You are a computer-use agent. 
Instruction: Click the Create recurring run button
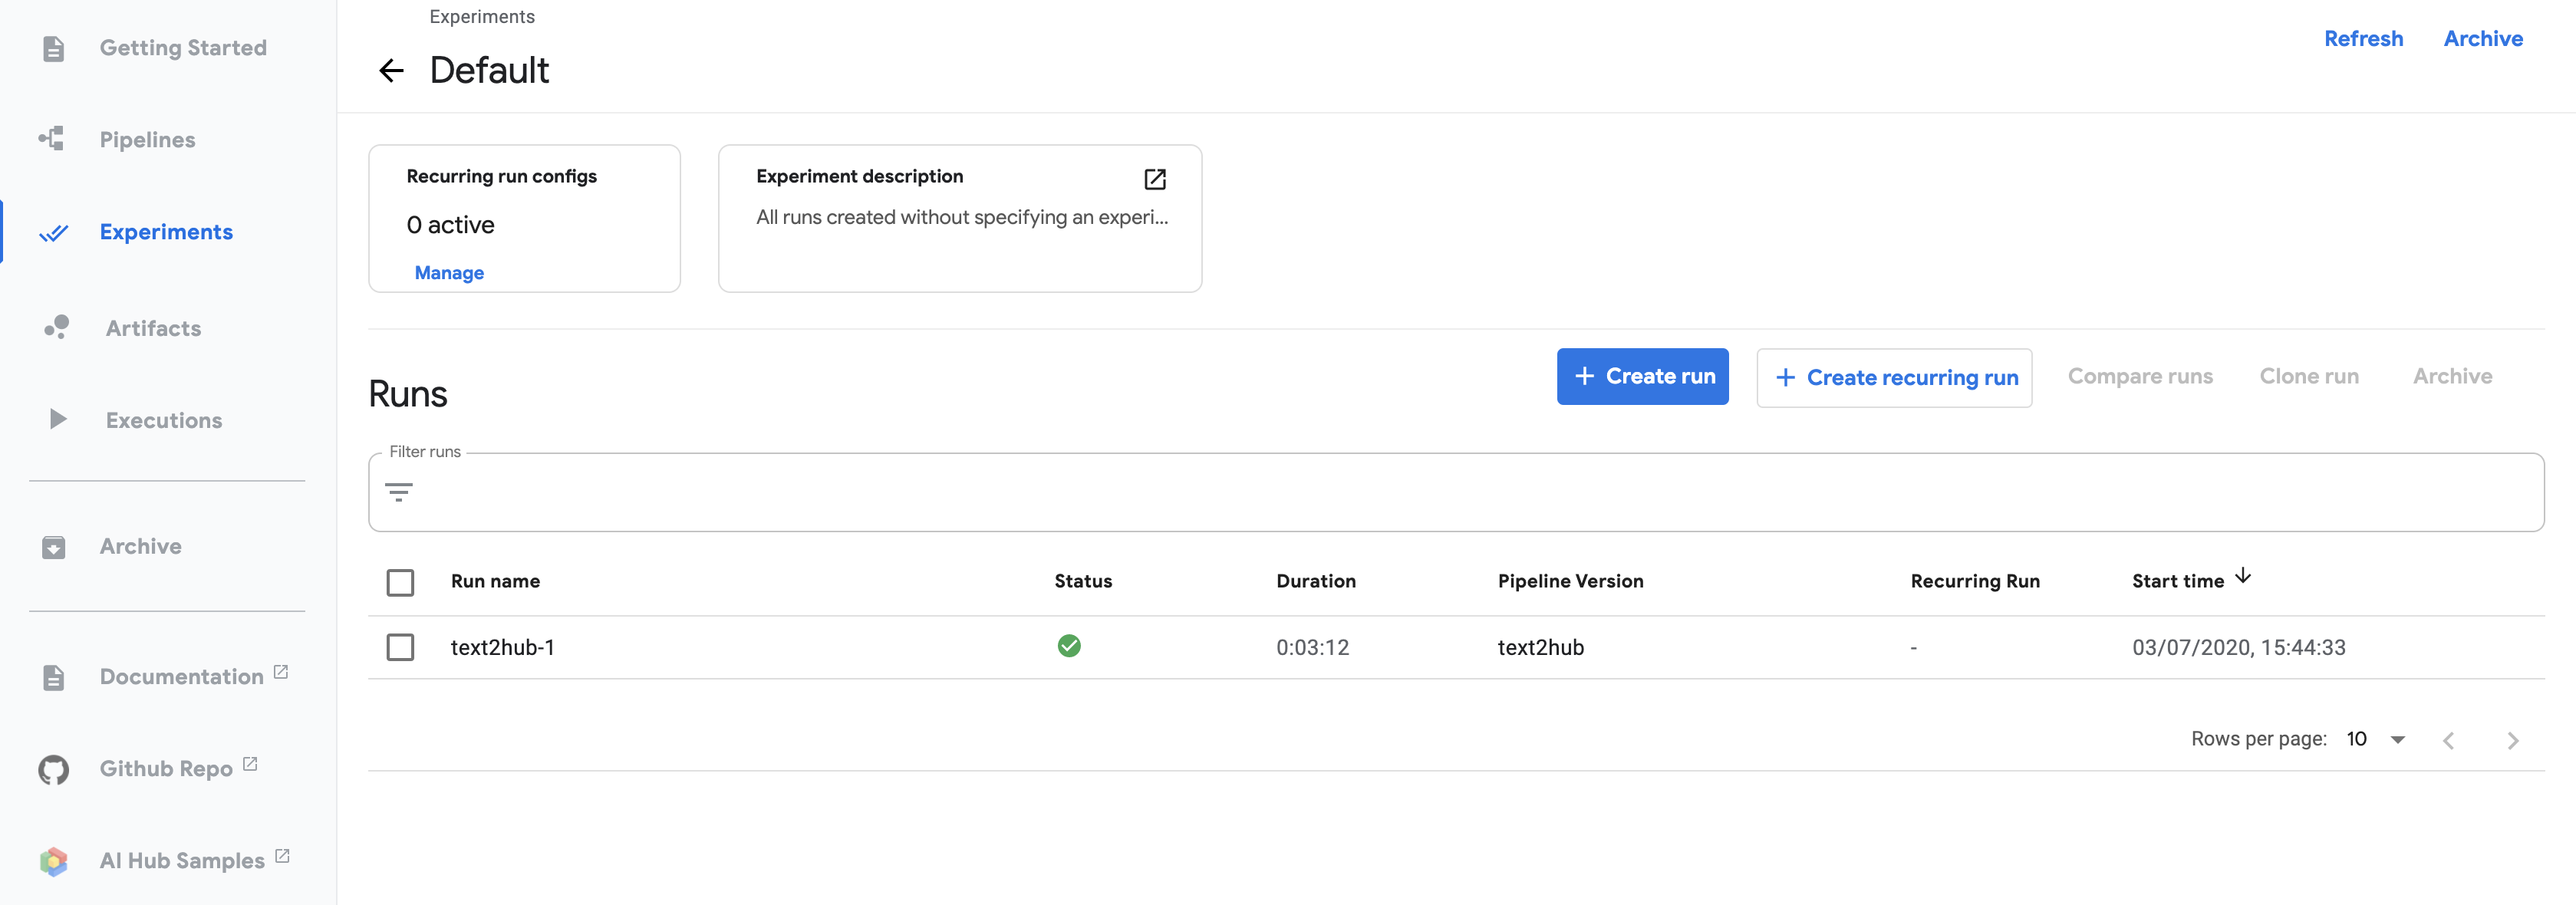click(x=1894, y=377)
